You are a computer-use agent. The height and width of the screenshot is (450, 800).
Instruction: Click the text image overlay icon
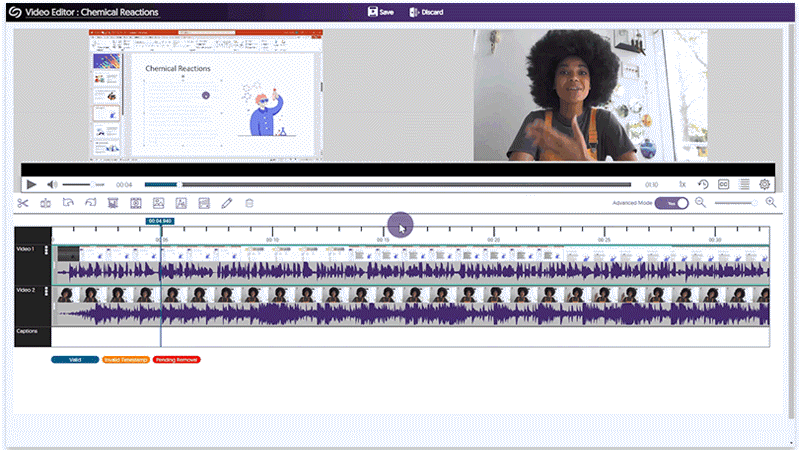click(x=181, y=203)
